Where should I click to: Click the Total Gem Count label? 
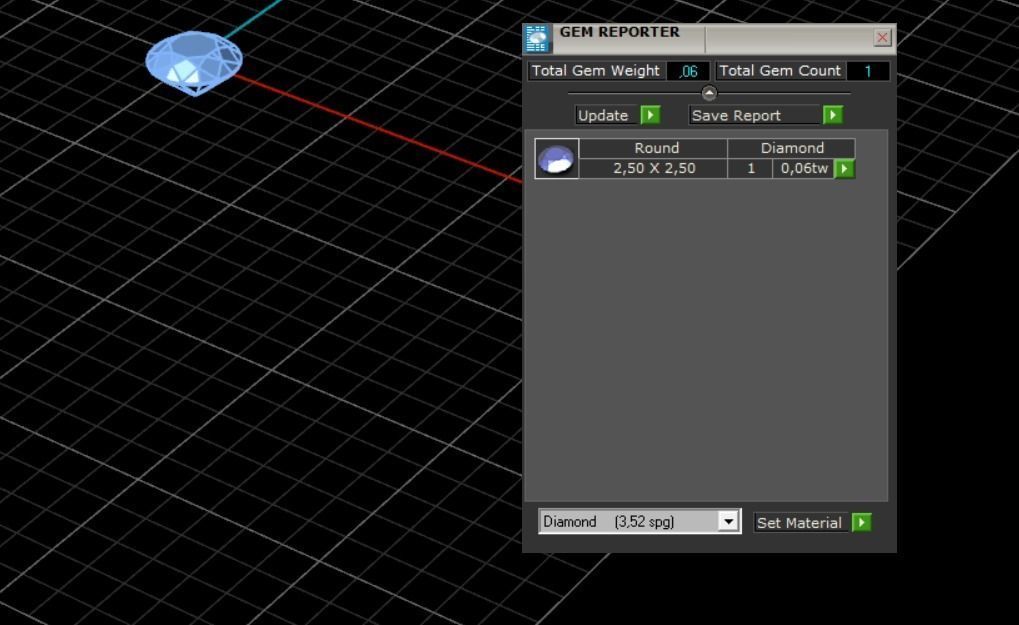[x=780, y=71]
